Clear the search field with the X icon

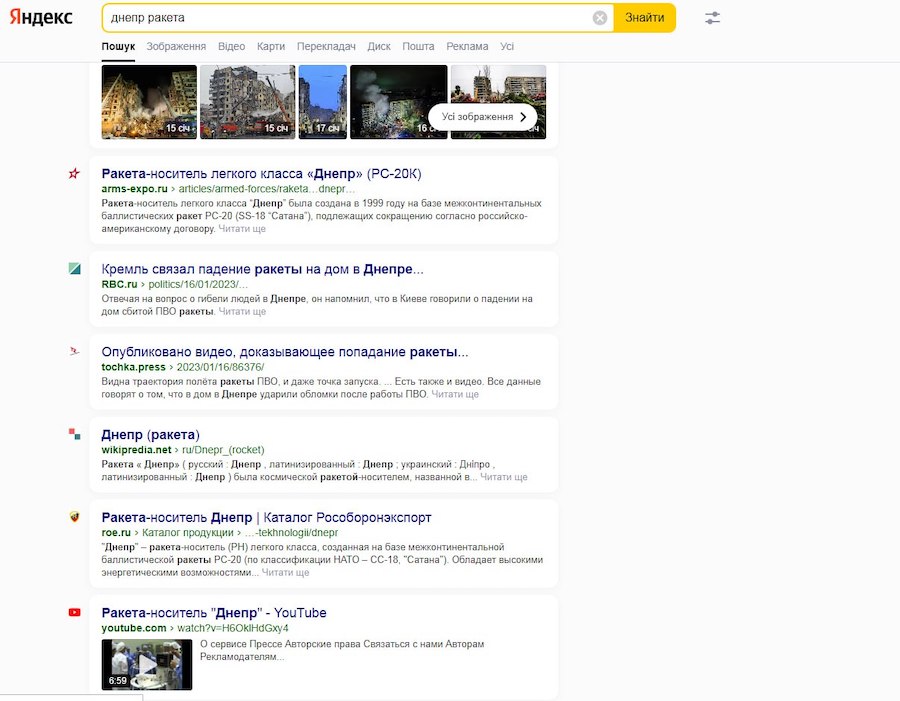pyautogui.click(x=599, y=18)
